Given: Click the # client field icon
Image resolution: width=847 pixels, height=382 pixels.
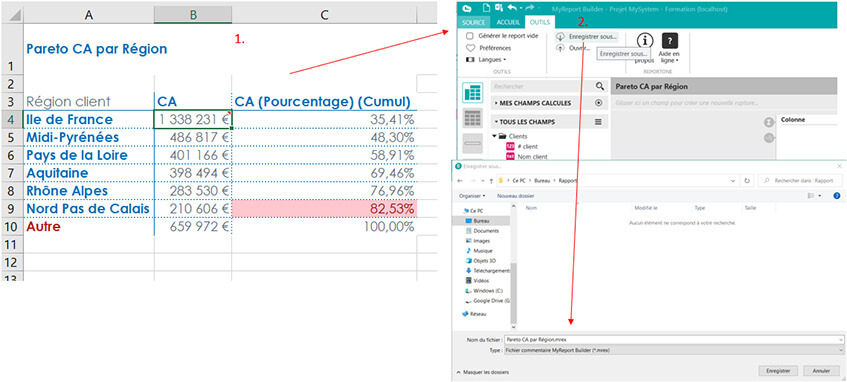Looking at the screenshot, I should [510, 146].
